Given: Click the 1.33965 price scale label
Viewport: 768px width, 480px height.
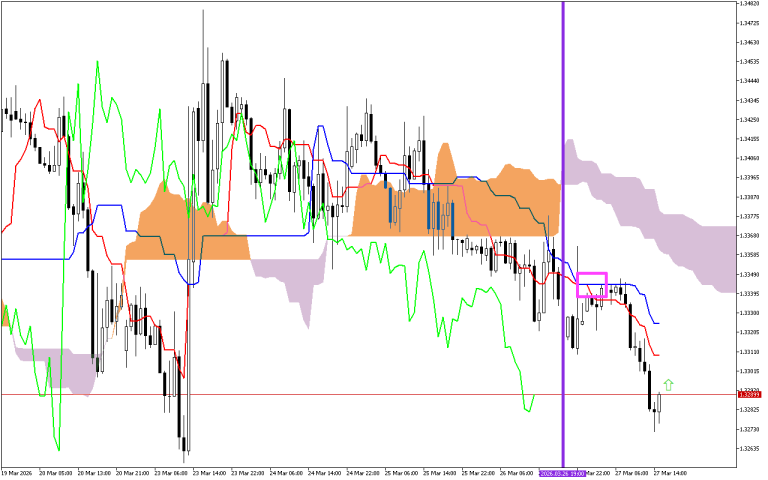Looking at the screenshot, I should (749, 178).
